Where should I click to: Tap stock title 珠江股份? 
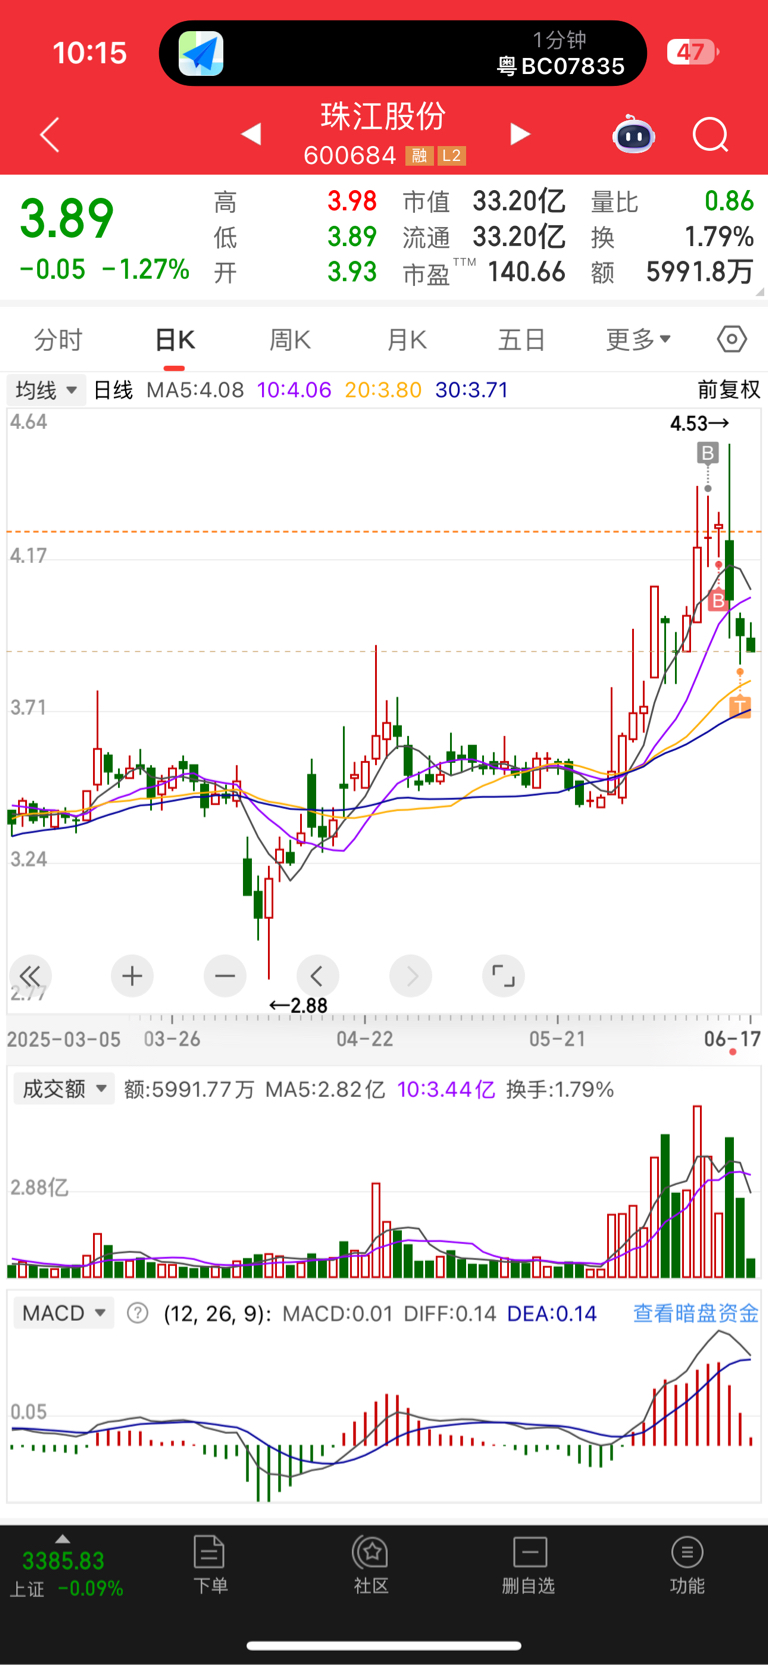point(383,116)
